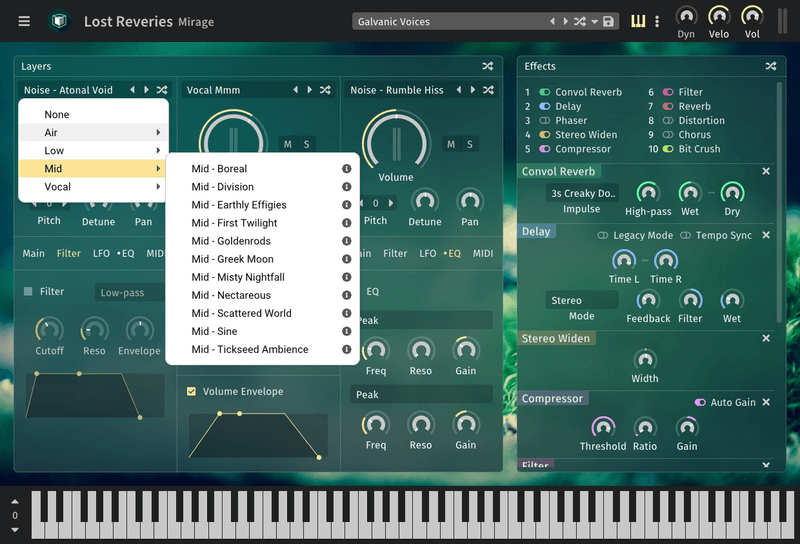Shuffle all layers with Layers randomize icon
The height and width of the screenshot is (544, 800).
tap(487, 66)
